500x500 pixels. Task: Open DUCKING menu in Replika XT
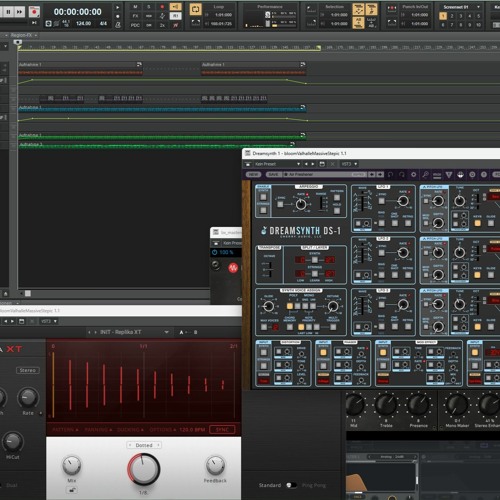(130, 430)
